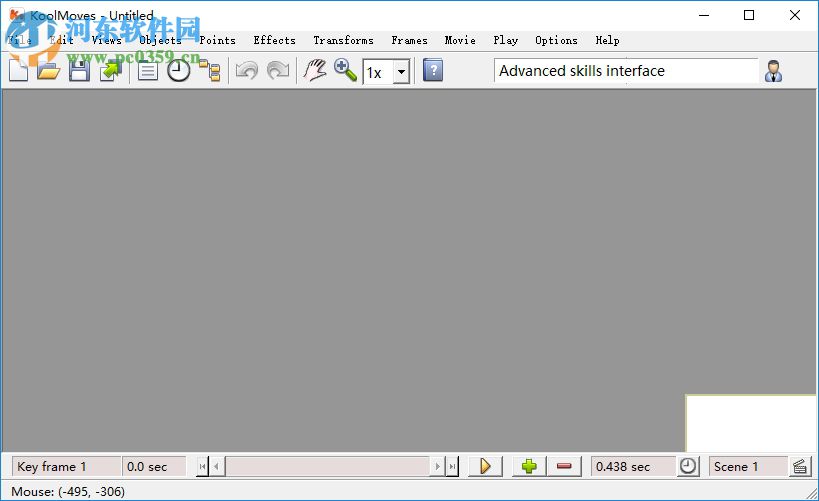Click the Redo arrow icon
The image size is (819, 501).
click(278, 71)
